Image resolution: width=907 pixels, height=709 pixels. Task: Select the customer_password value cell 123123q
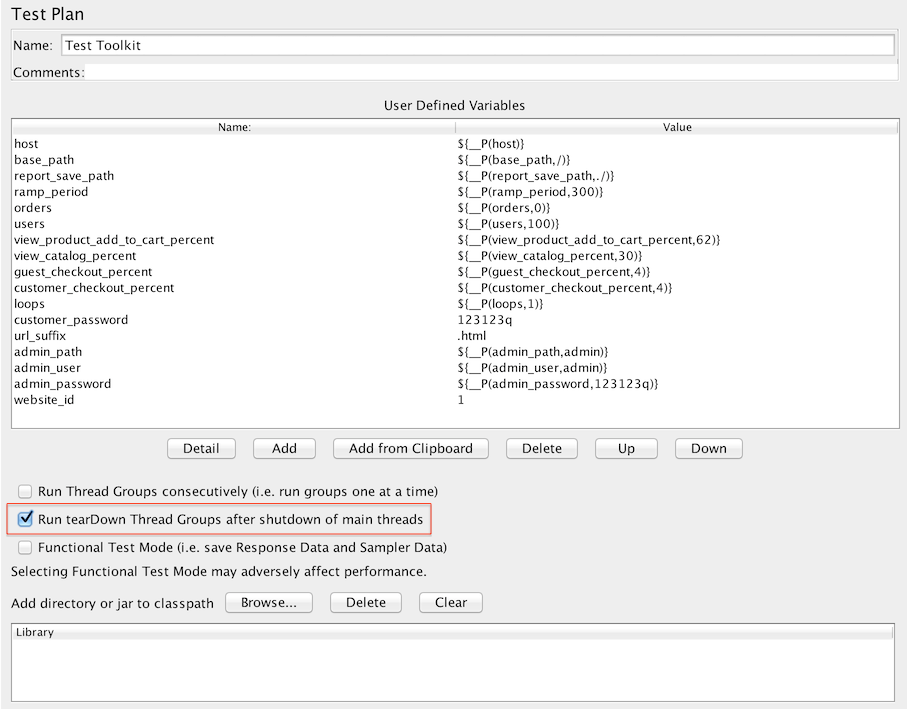tap(477, 320)
